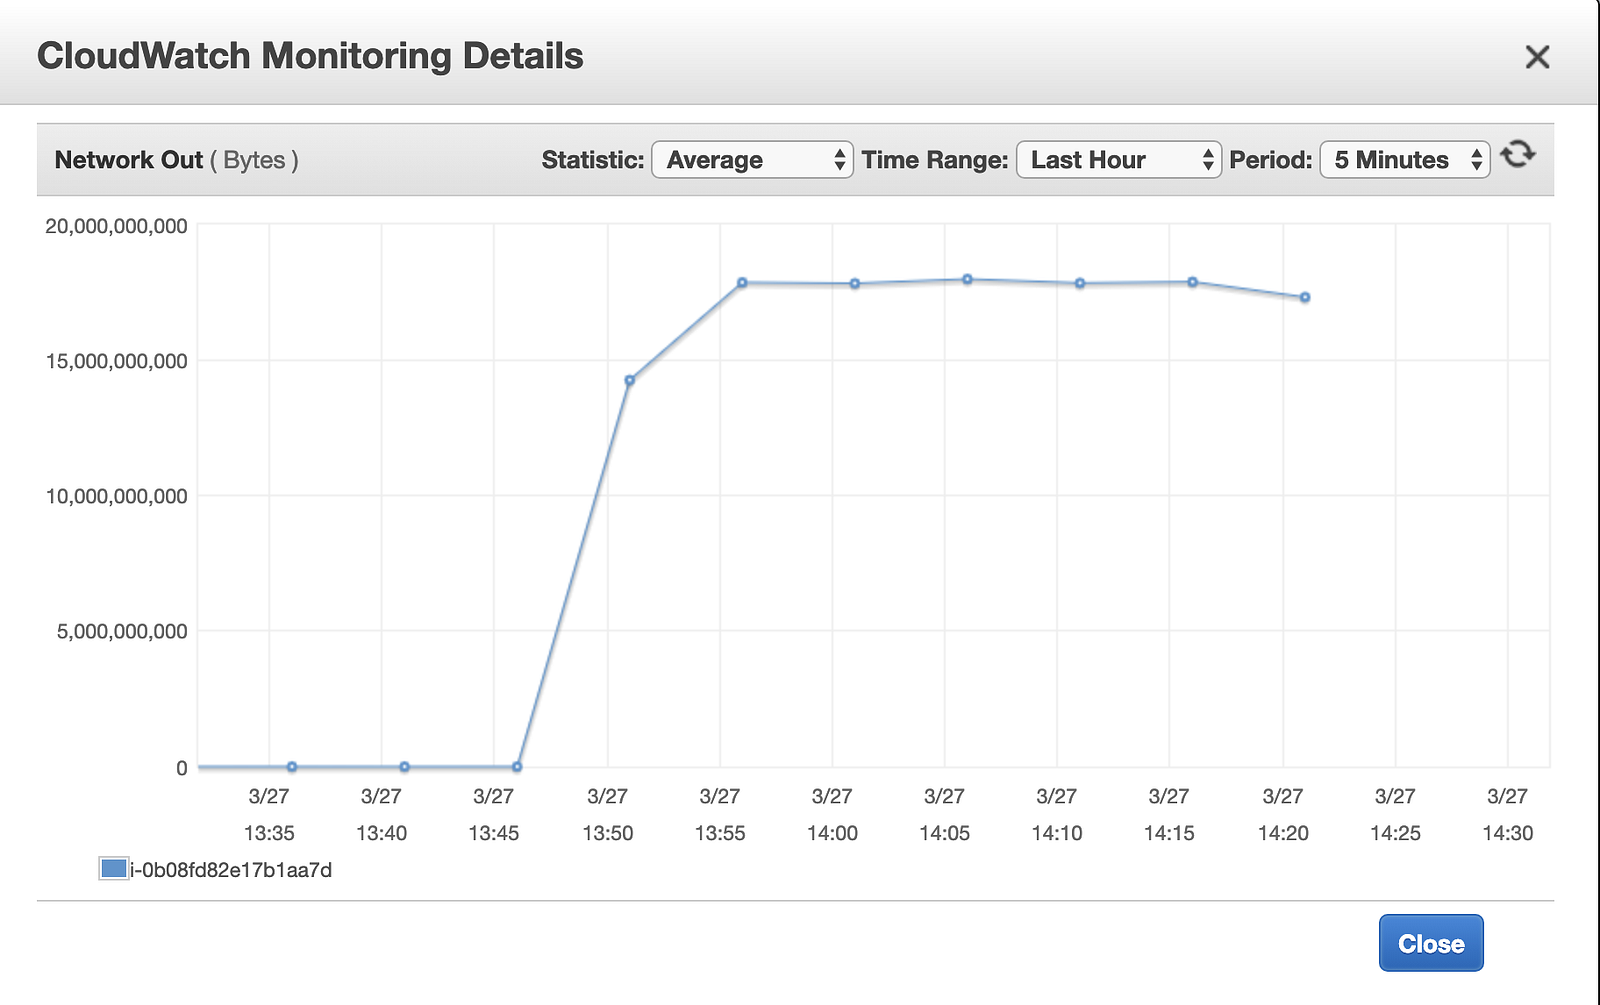Viewport: 1600px width, 1005px height.
Task: Close the CloudWatch Monitoring Details dialog with X
Action: point(1537,57)
